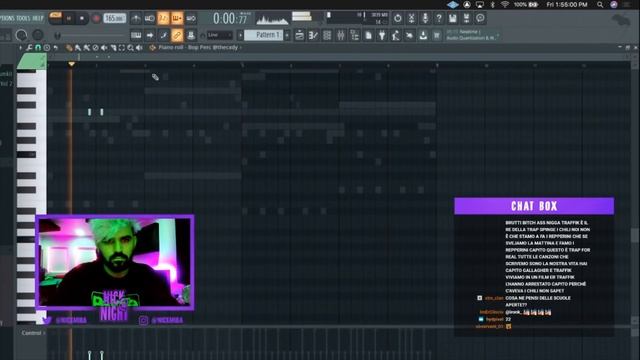Disable the orange multilink to controllers button

(x=177, y=36)
